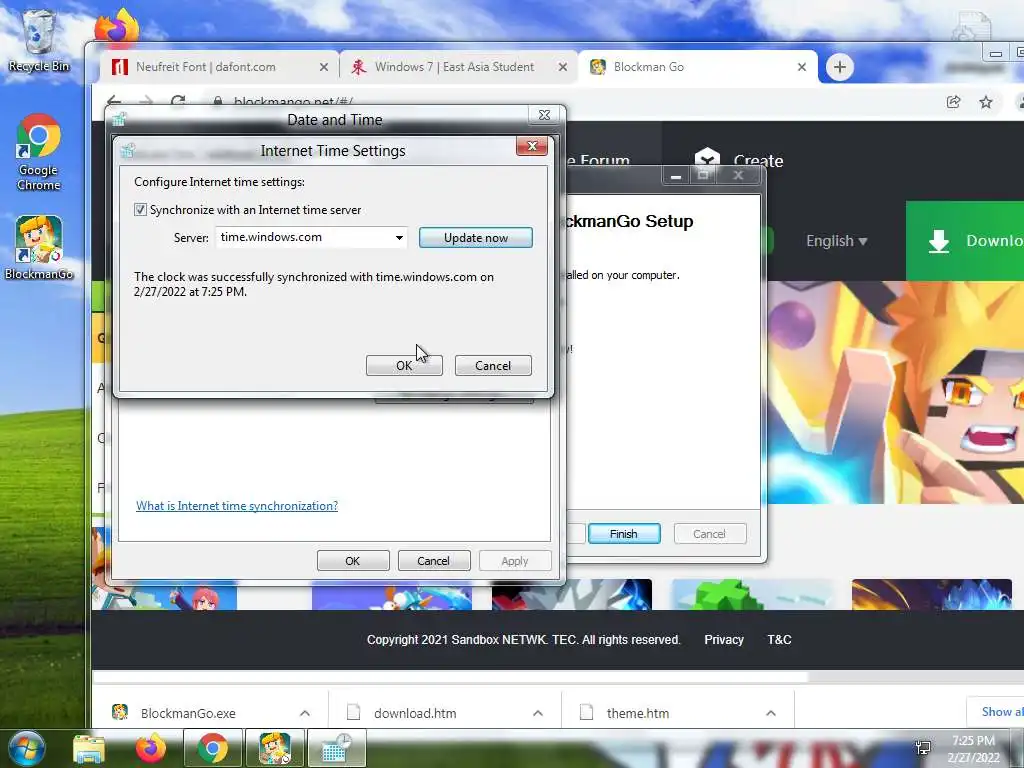This screenshot has height=768, width=1024.
Task: Toggle Synchronize with an Internet time server
Action: [140, 210]
